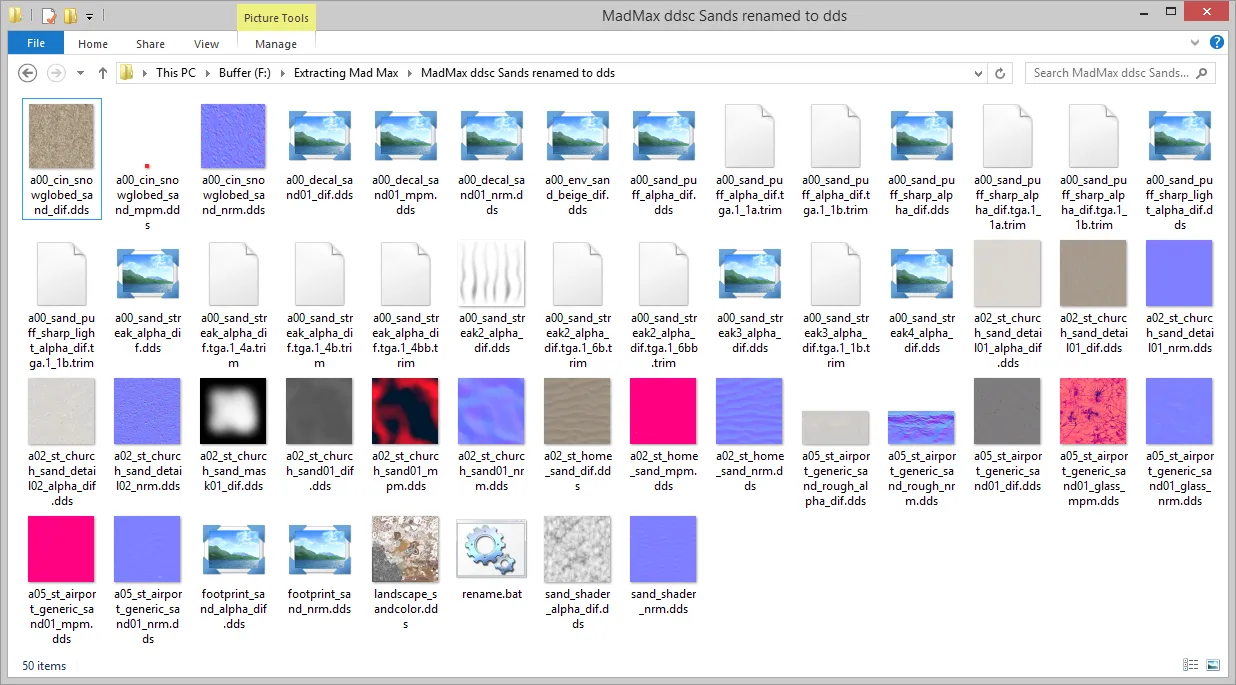Select a02_st_church_sand_mask01_dif.dds thumbnail
This screenshot has width=1236, height=685.
[234, 412]
